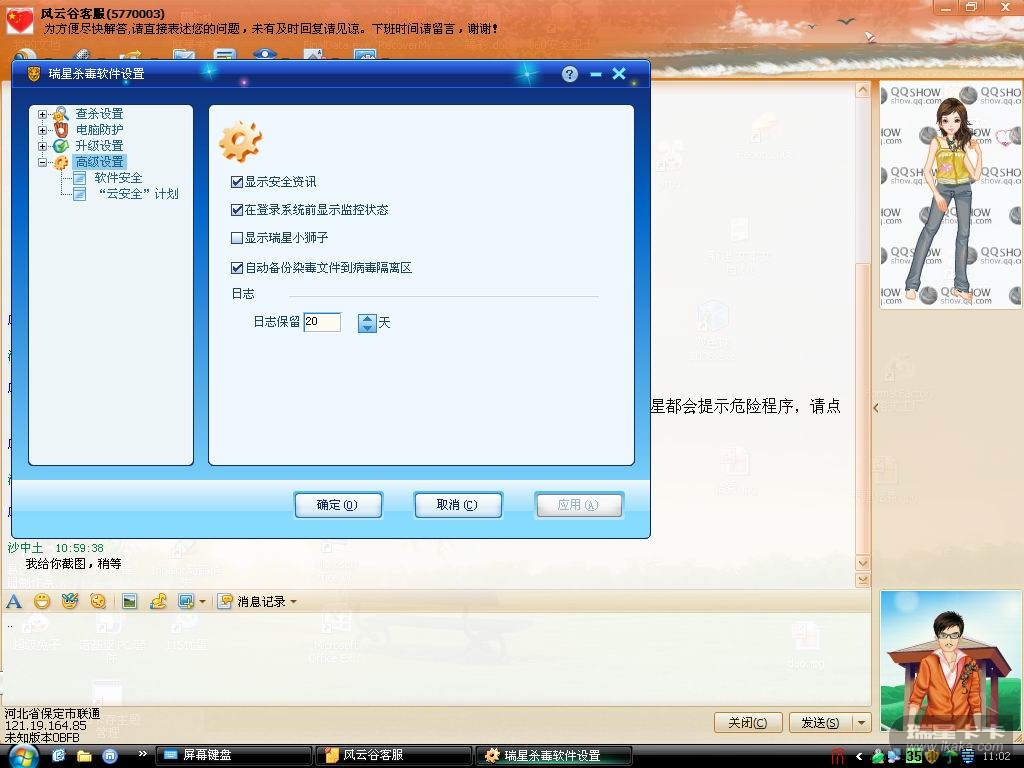Open 消息记录 message history

[253, 601]
